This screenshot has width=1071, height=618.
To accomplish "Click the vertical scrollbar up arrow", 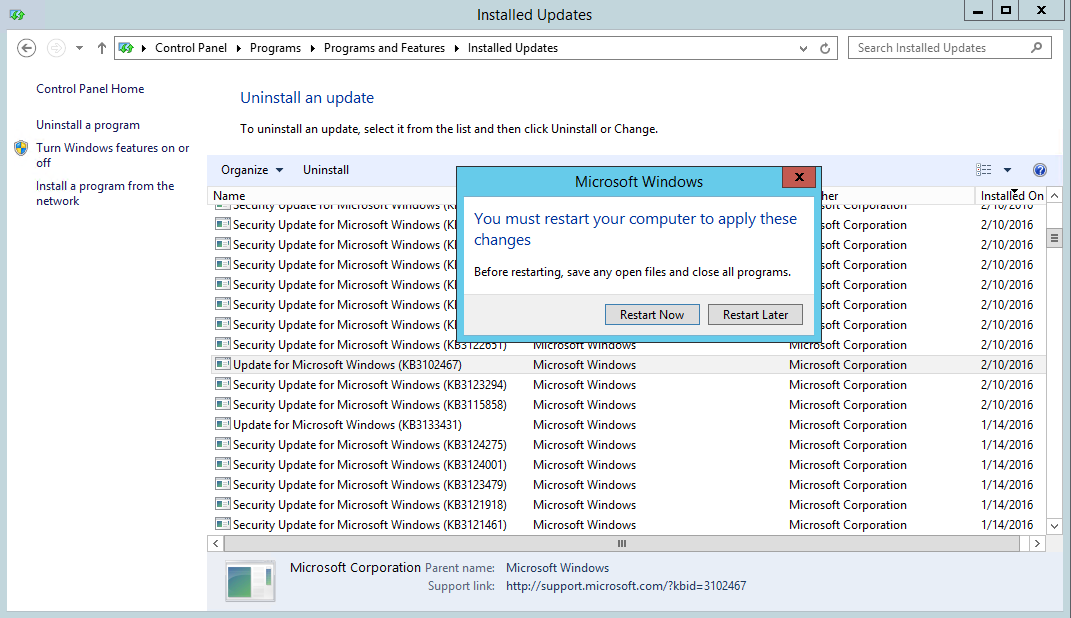I will tap(1054, 196).
